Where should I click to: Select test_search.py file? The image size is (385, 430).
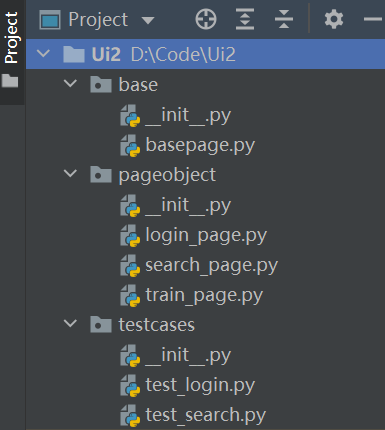(x=205, y=415)
